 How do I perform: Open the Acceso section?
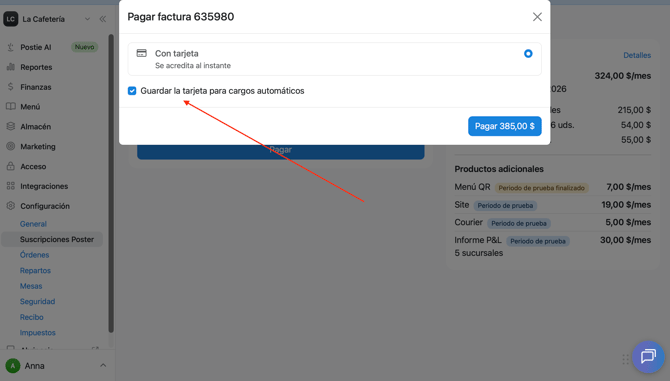pos(33,166)
